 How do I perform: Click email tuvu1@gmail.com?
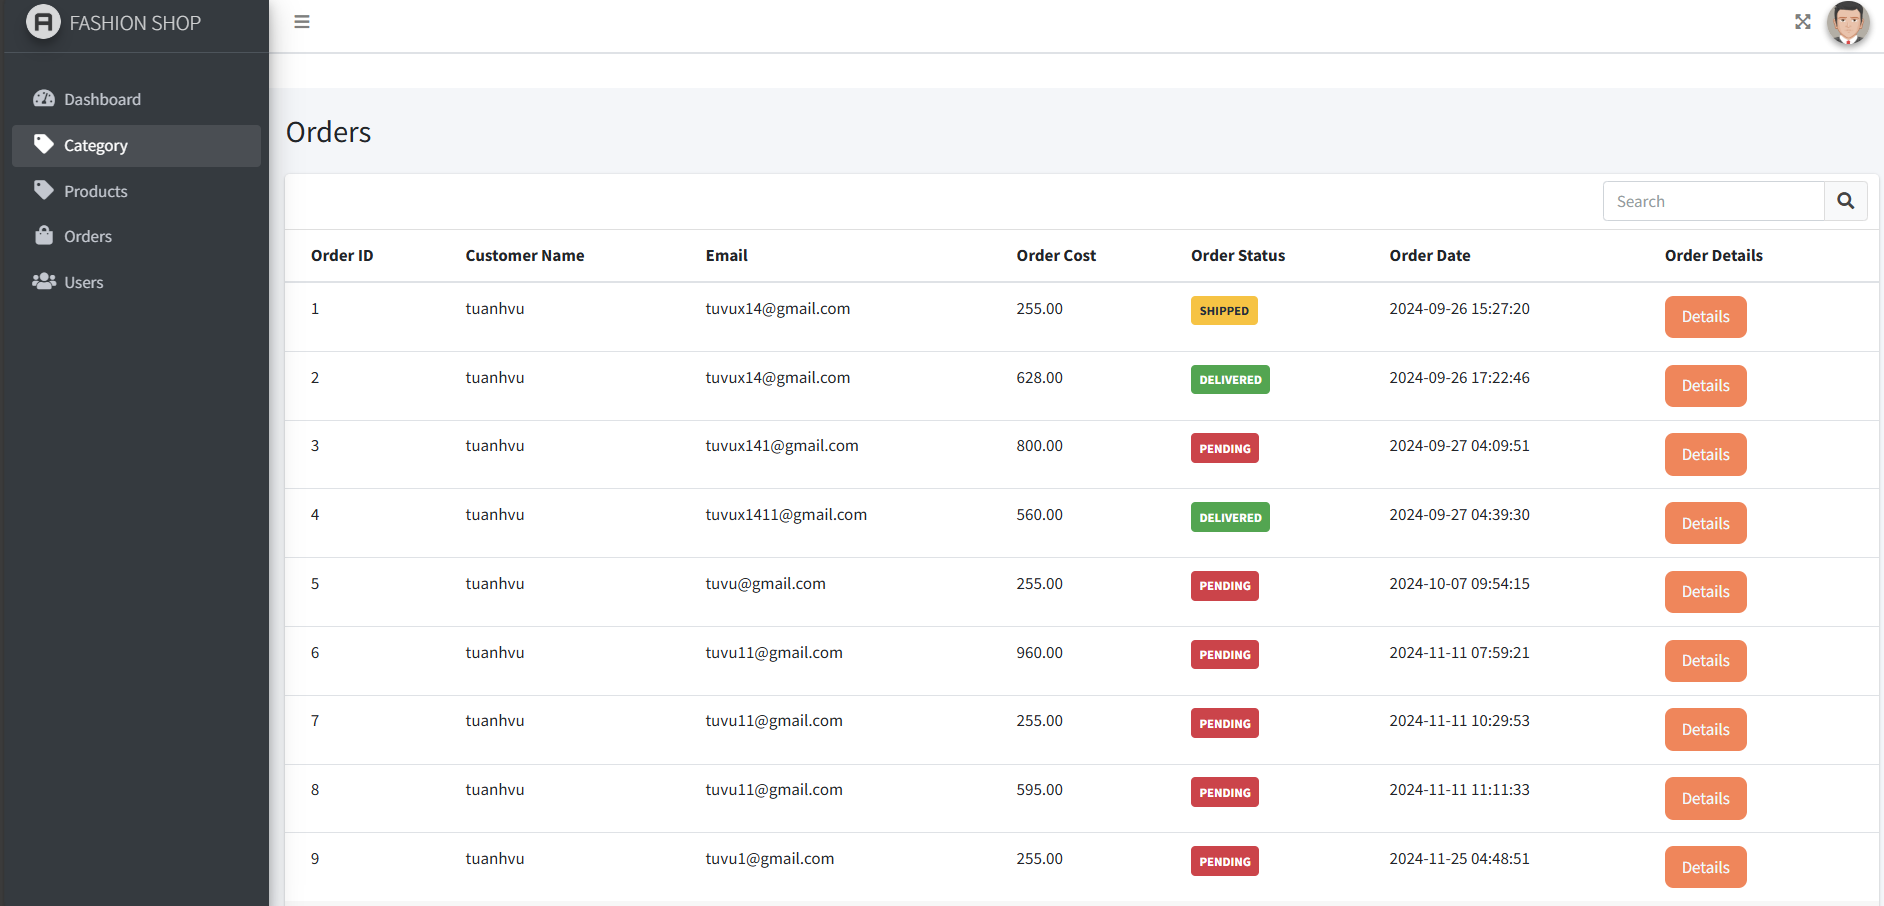click(770, 859)
